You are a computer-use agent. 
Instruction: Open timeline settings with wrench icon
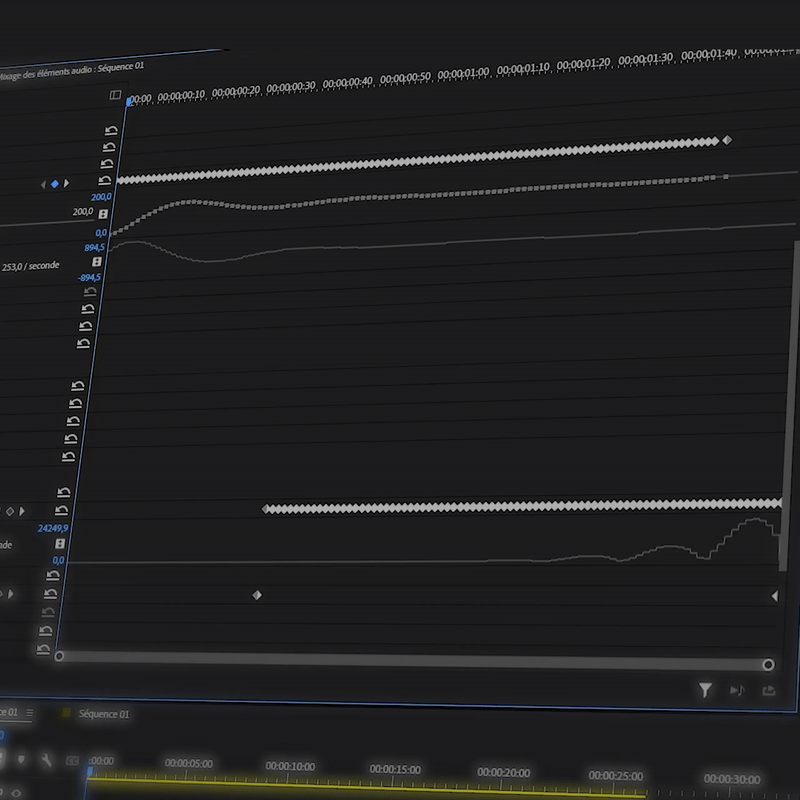coord(46,760)
